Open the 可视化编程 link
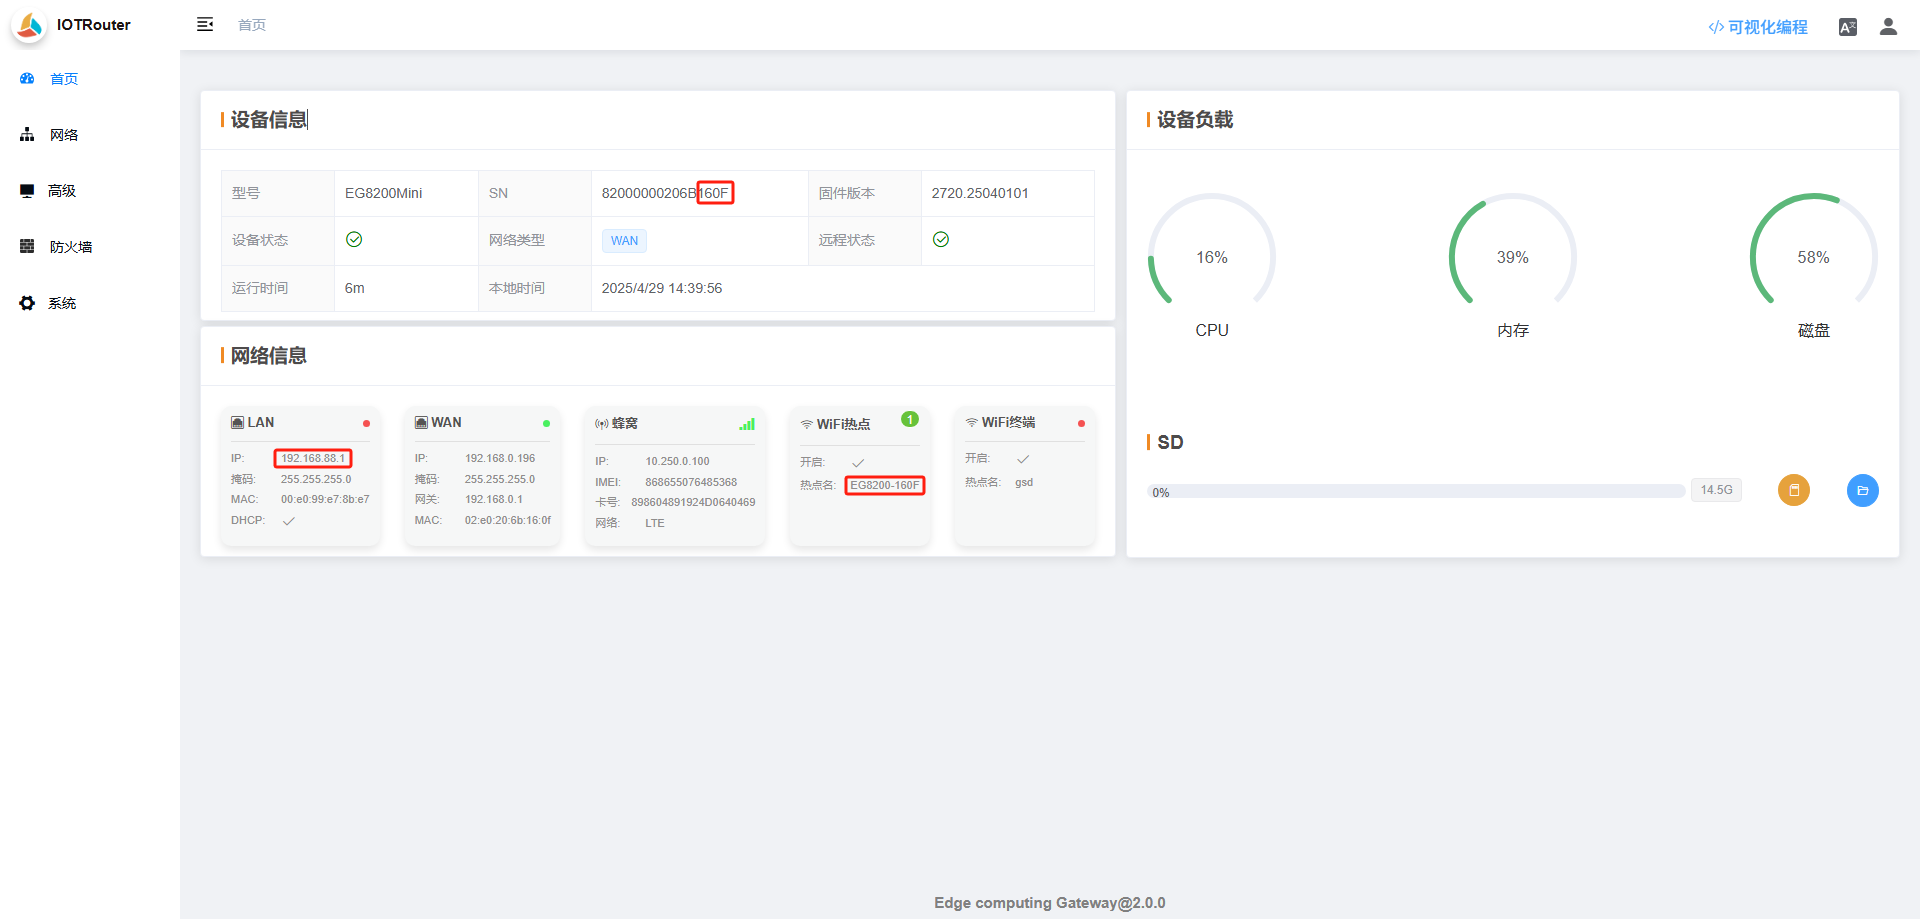The image size is (1920, 919). 1758,27
